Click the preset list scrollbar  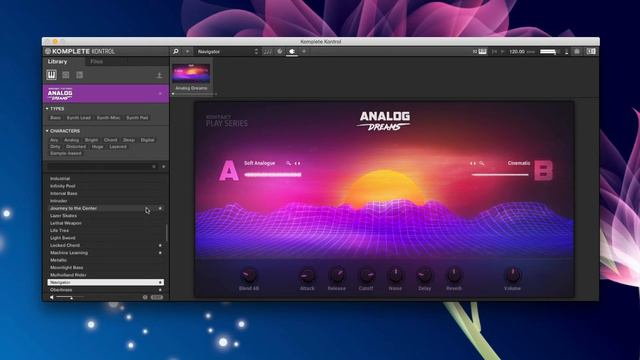(x=167, y=233)
